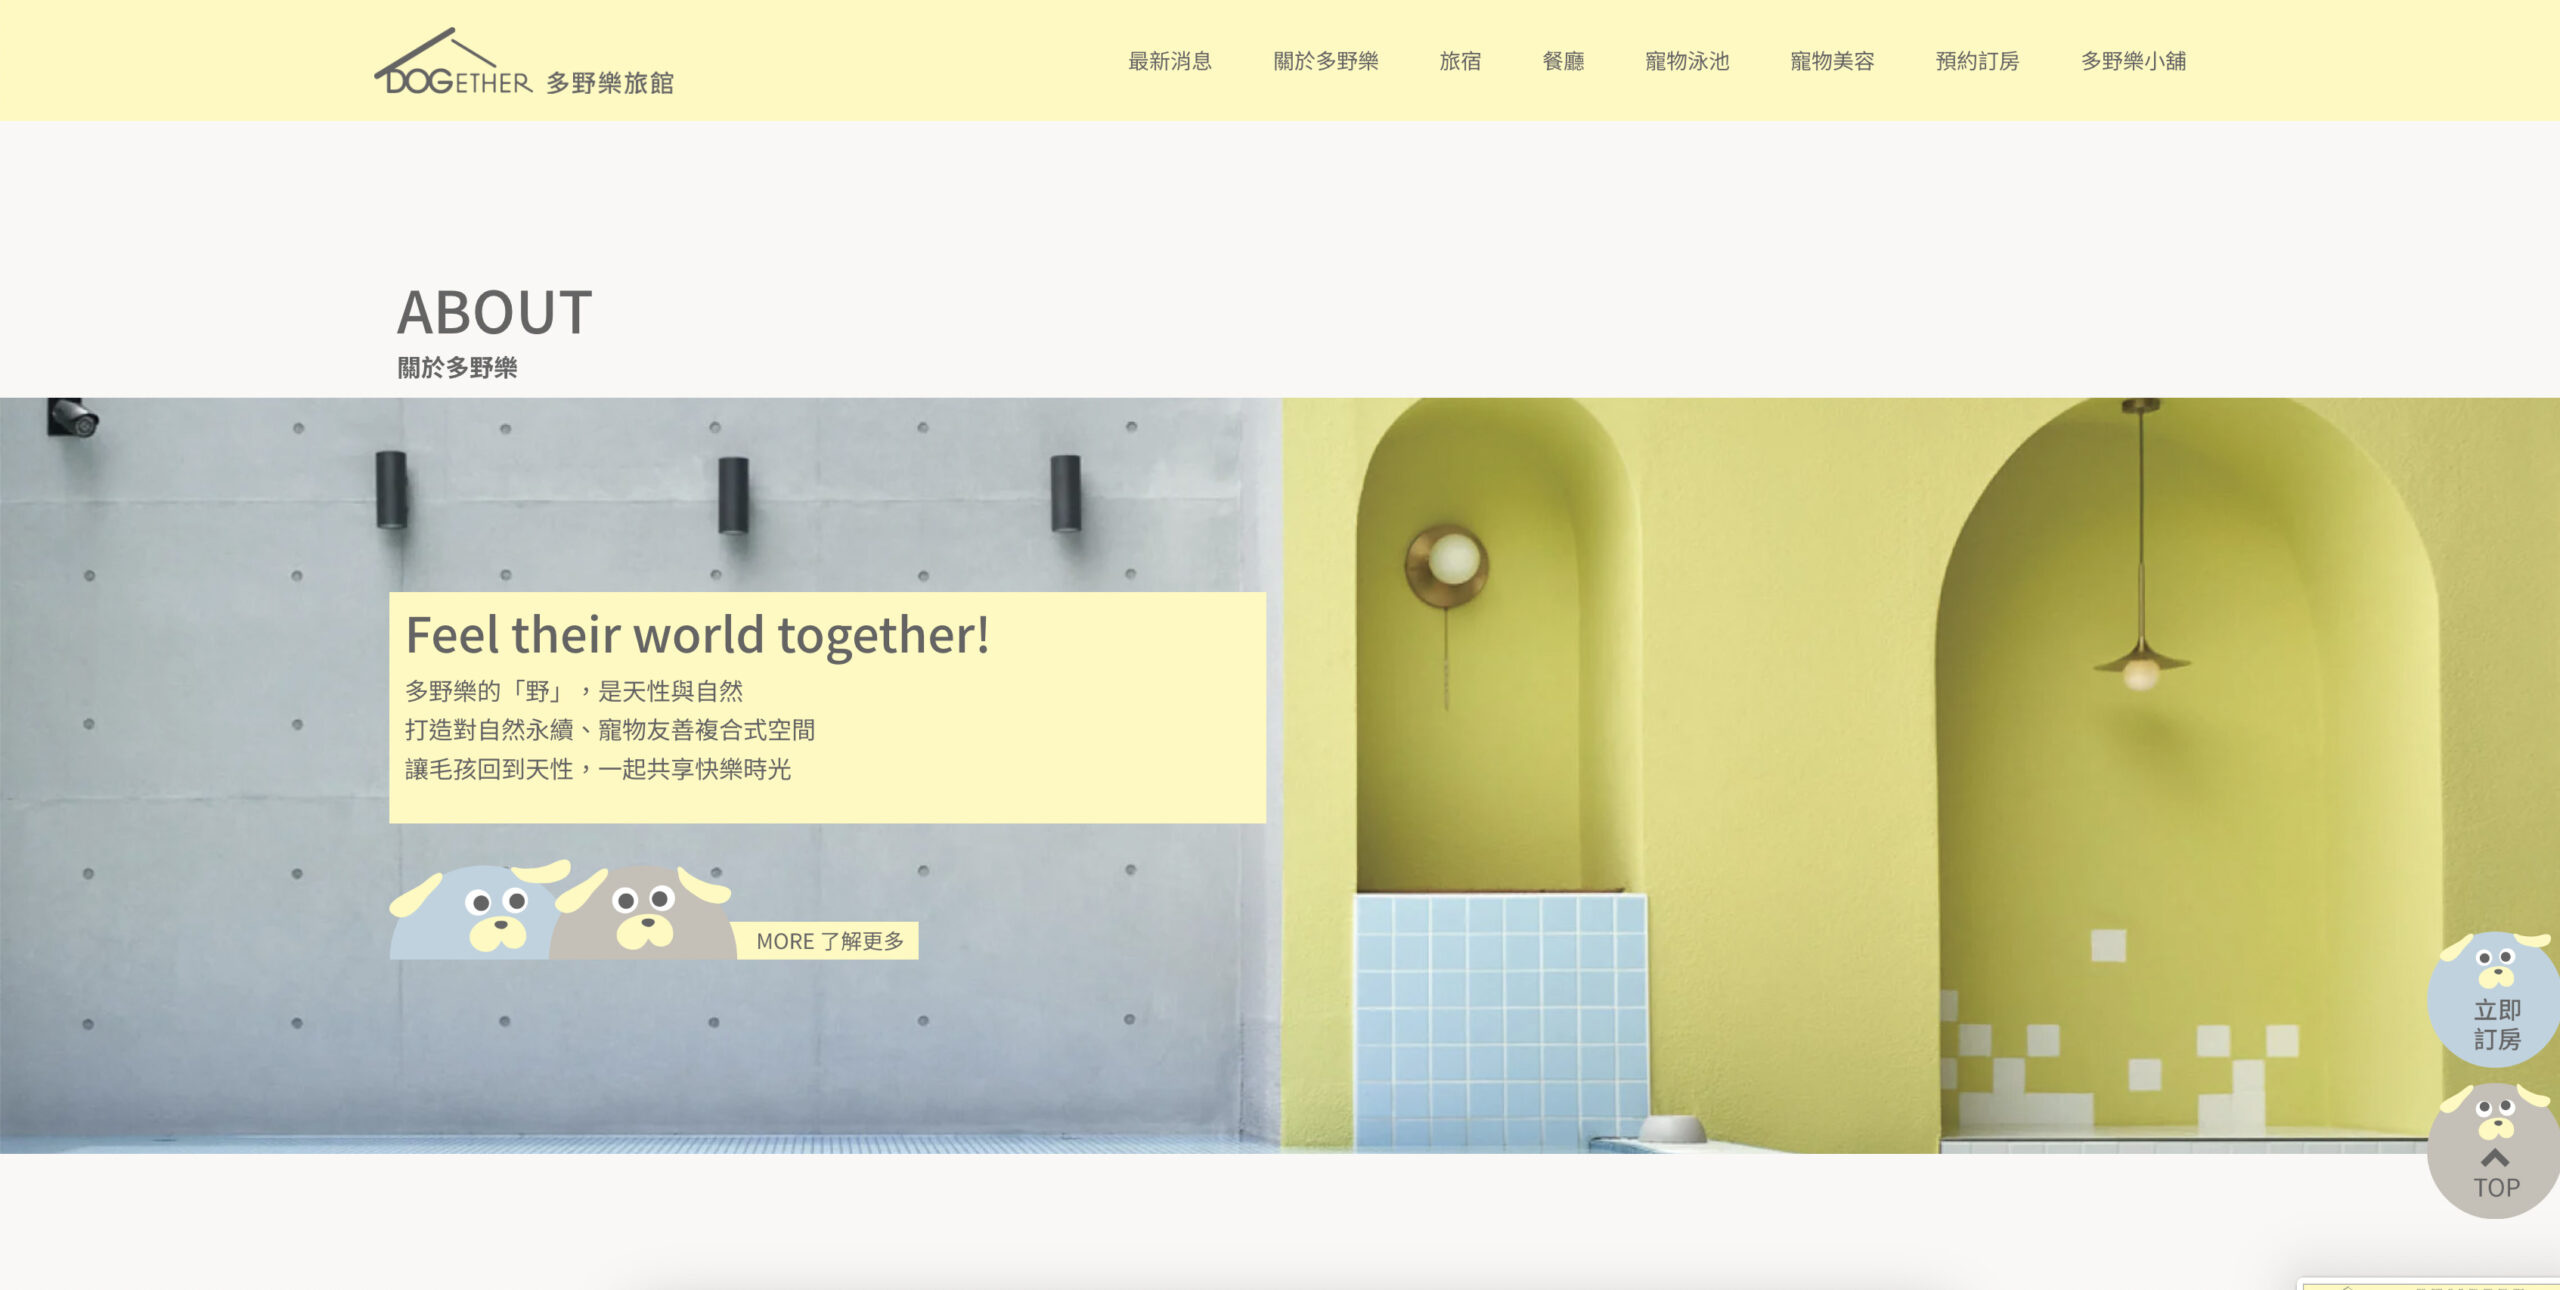
Task: Open the 最新消息 menu item
Action: coord(1170,61)
